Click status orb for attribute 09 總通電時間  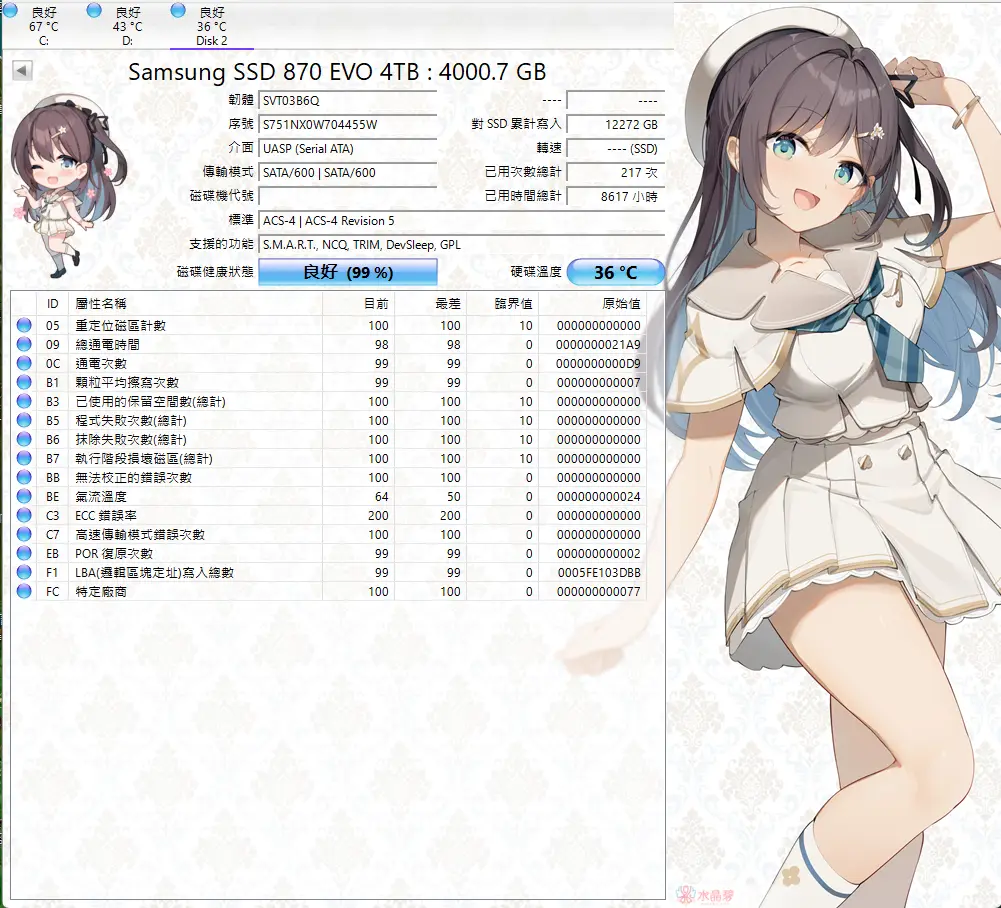[x=25, y=344]
